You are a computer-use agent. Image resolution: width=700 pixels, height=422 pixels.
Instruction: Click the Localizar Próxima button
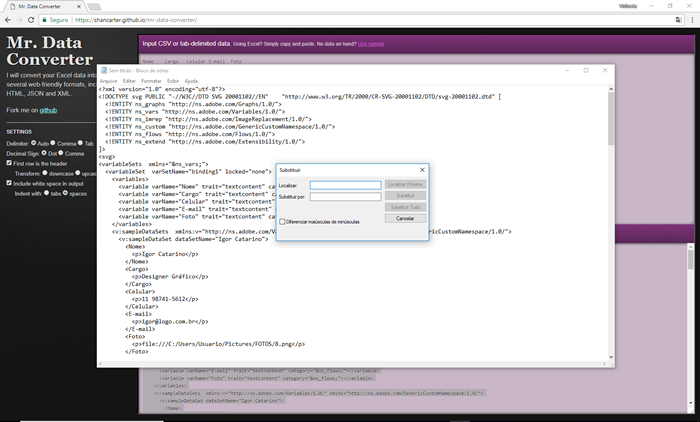(405, 184)
